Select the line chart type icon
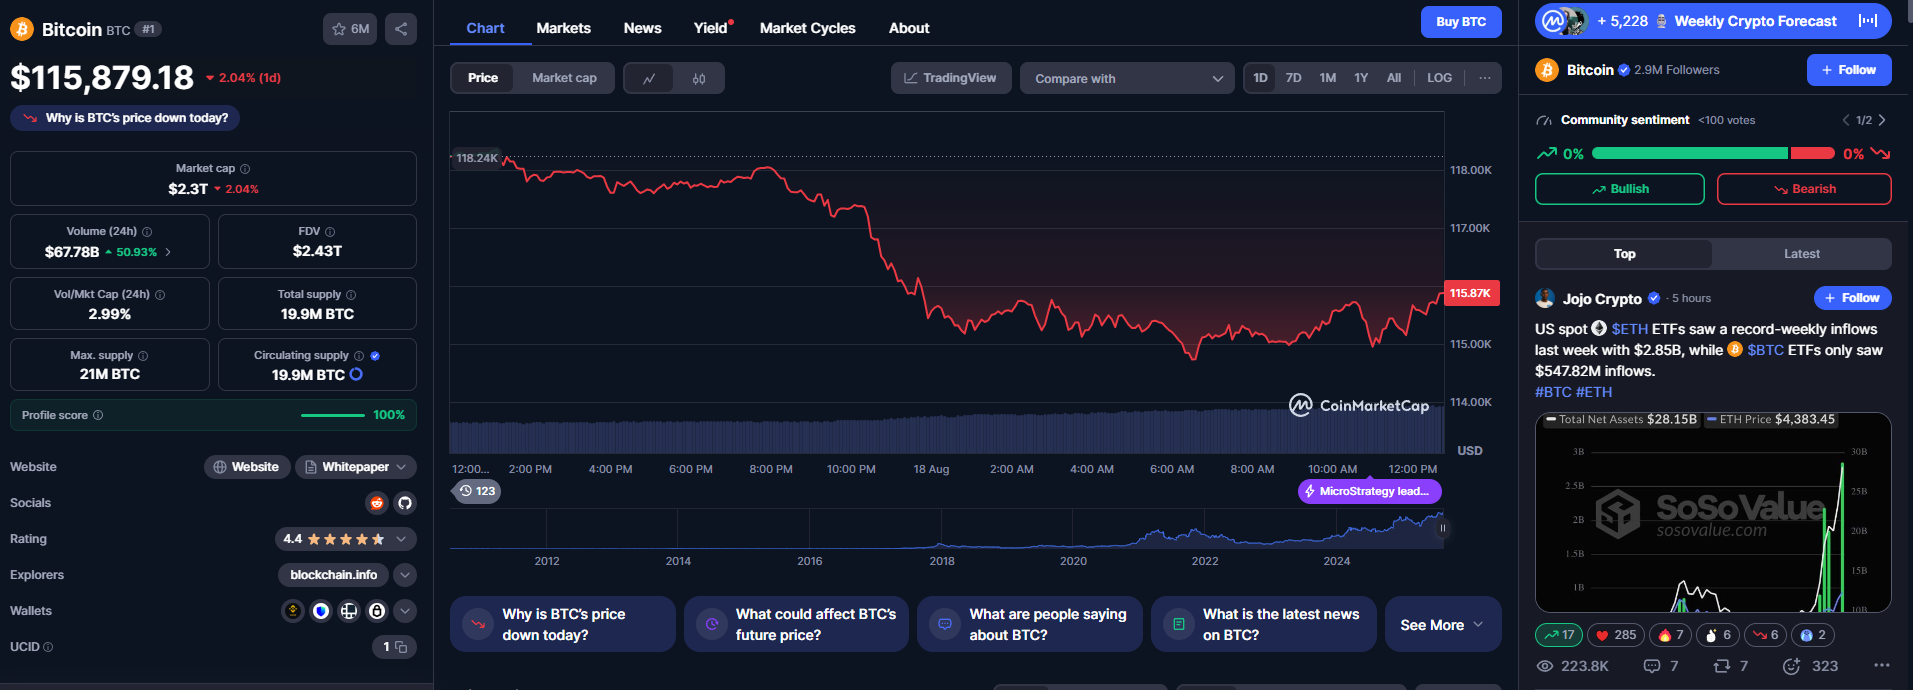 [649, 78]
